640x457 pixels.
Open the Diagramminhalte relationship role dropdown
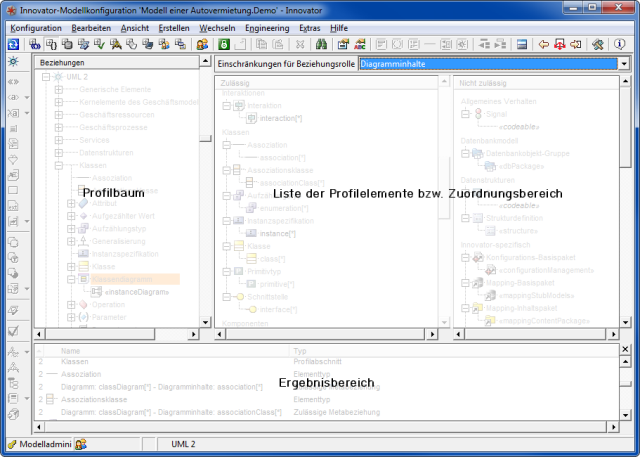click(x=624, y=63)
